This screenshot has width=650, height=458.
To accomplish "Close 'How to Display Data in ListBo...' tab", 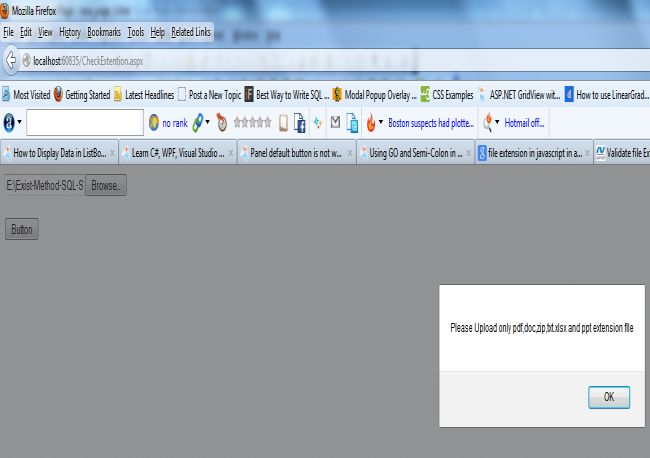I will coord(112,153).
